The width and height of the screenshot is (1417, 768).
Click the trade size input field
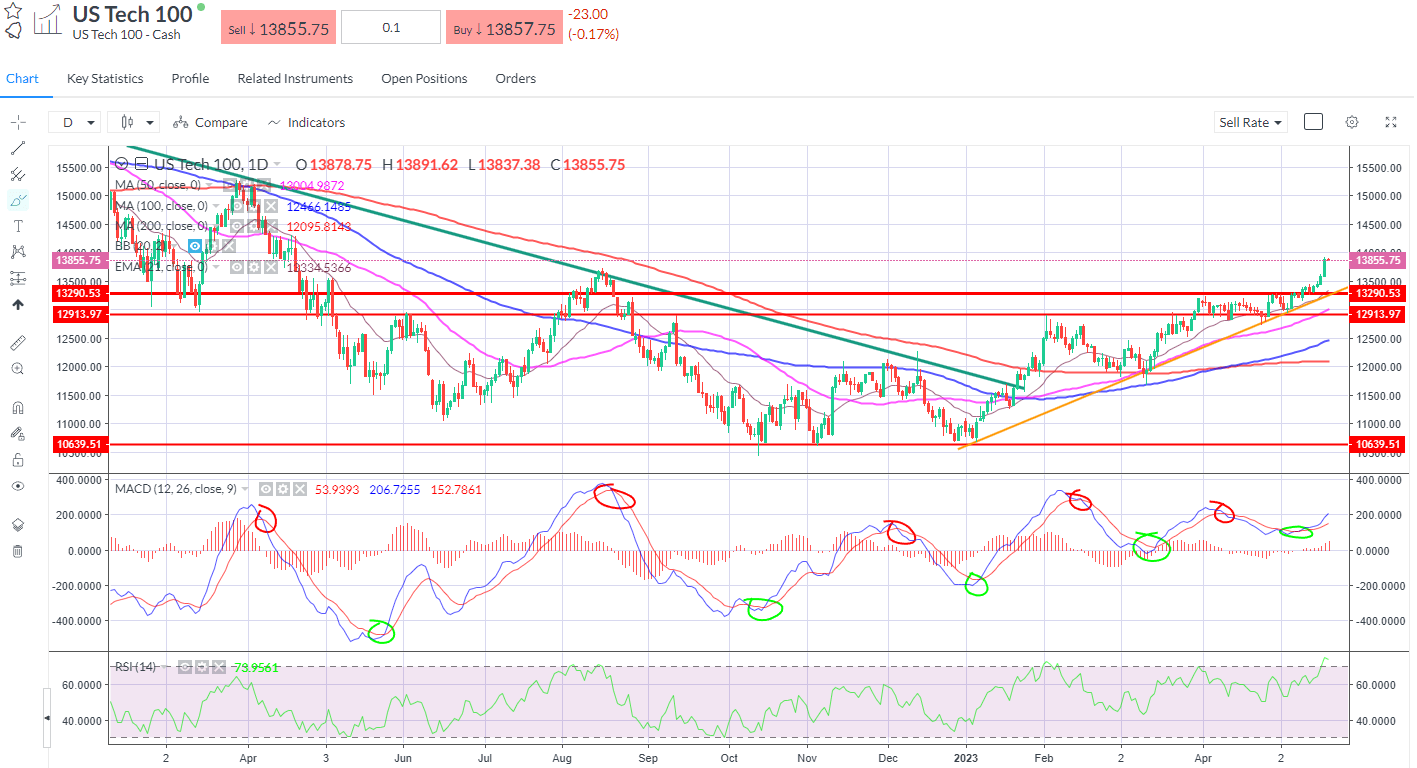[391, 28]
